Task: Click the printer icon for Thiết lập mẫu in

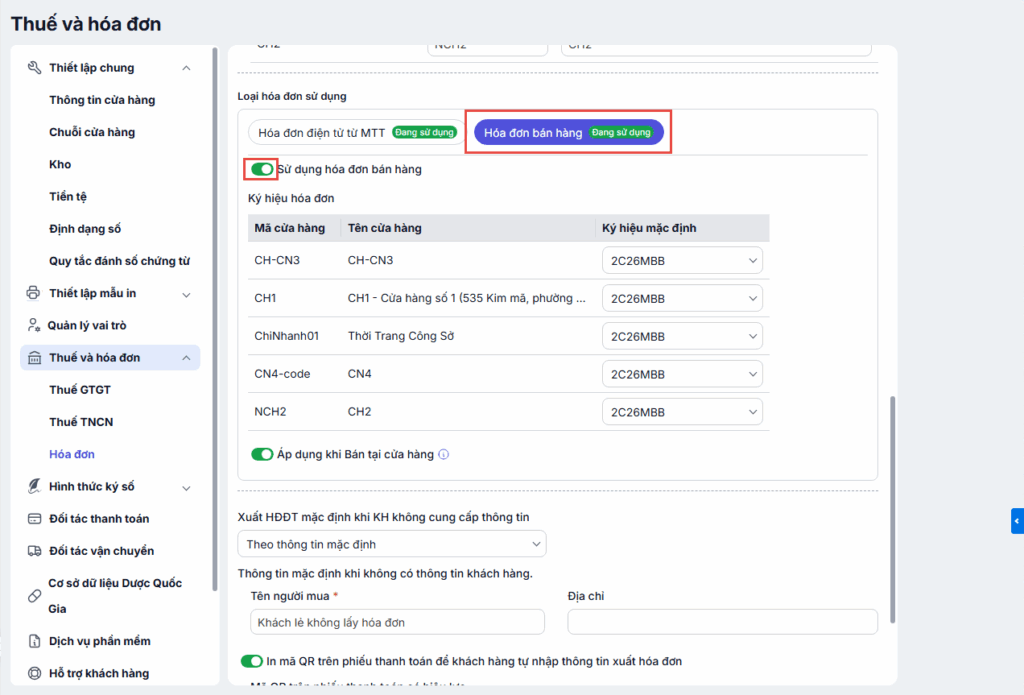Action: click(33, 294)
